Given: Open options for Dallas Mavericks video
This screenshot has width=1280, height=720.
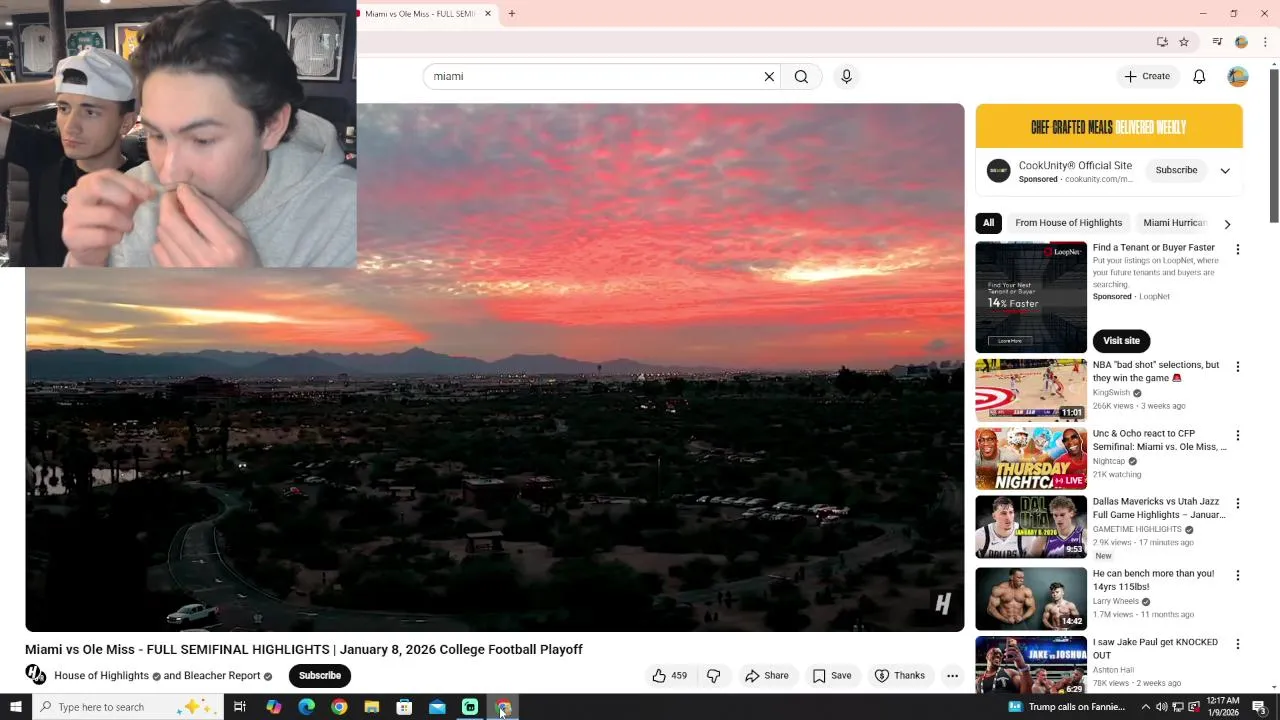Looking at the screenshot, I should click(x=1238, y=504).
